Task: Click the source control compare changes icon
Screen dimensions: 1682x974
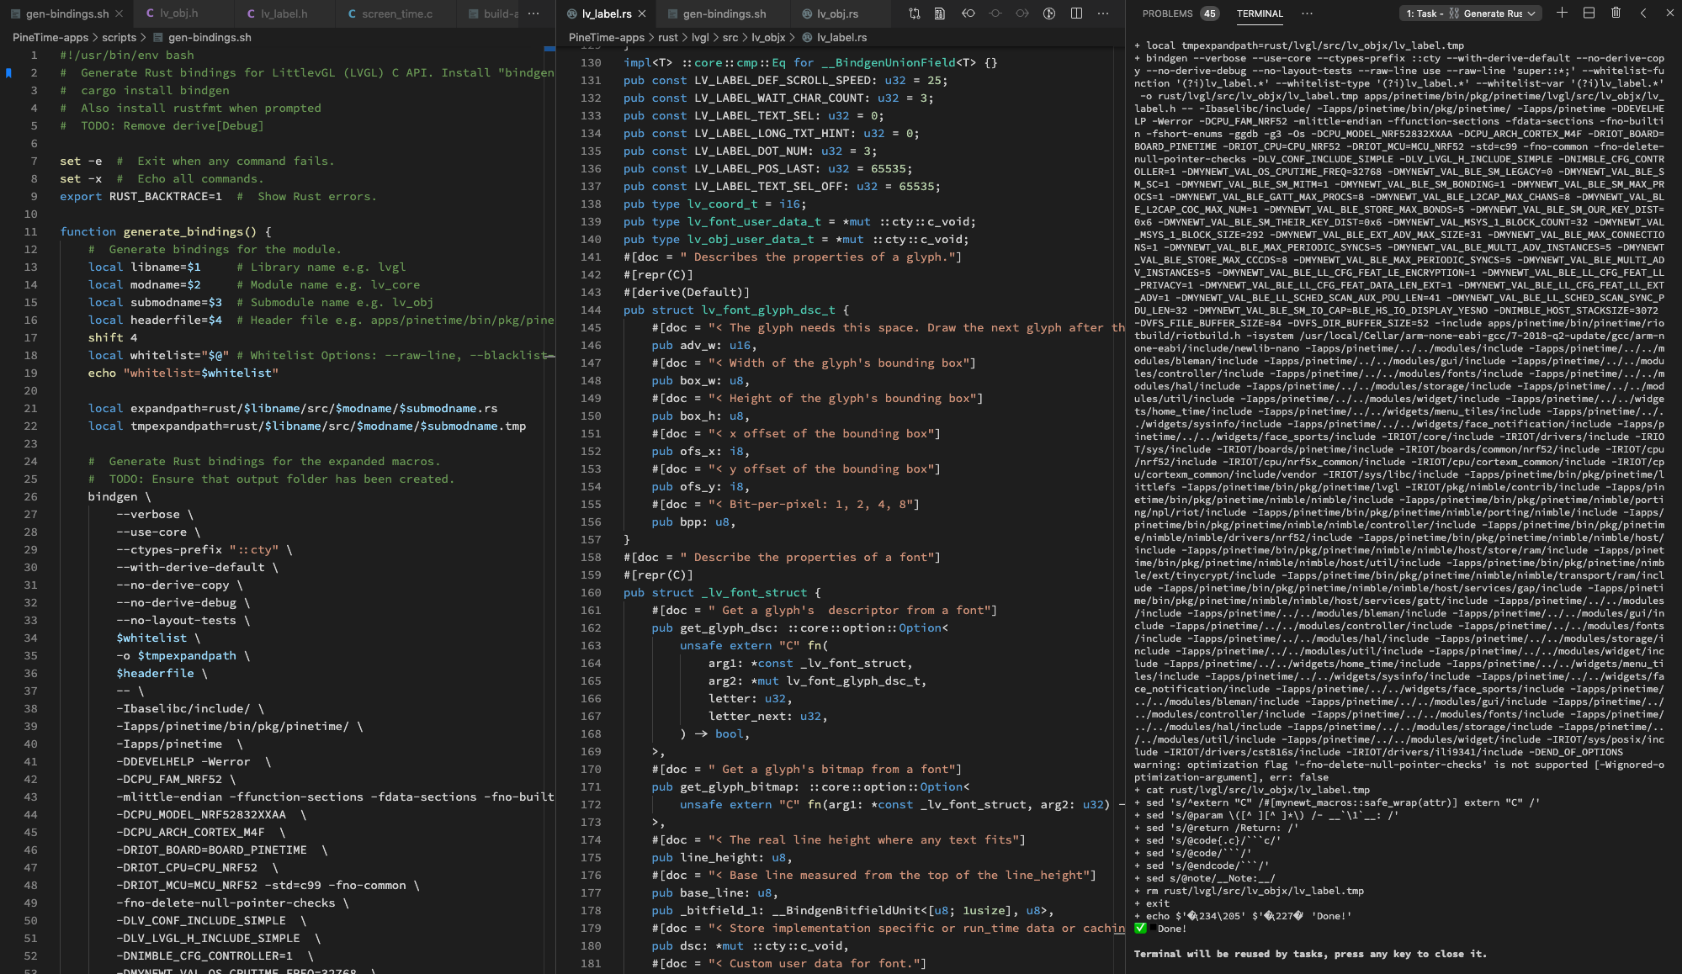Action: coord(914,14)
